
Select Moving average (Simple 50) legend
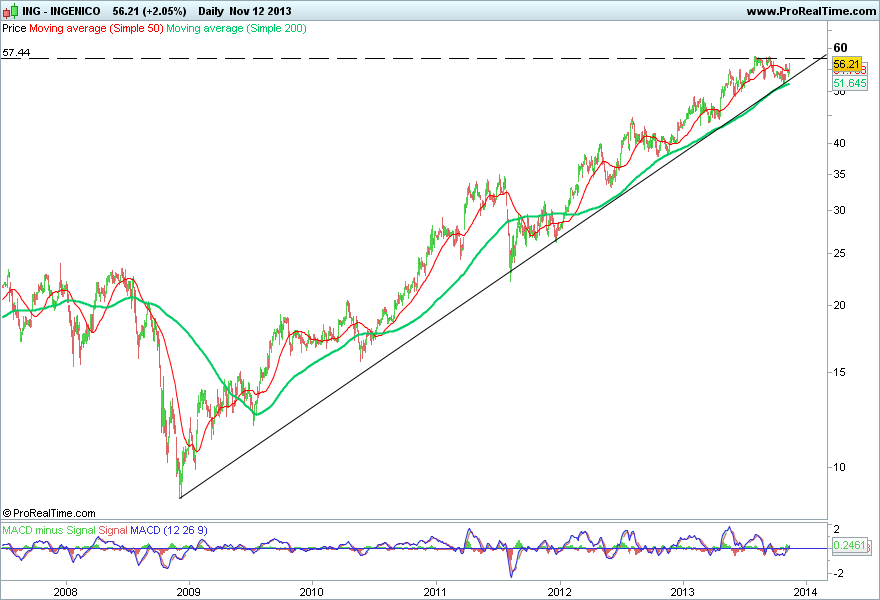(x=96, y=28)
